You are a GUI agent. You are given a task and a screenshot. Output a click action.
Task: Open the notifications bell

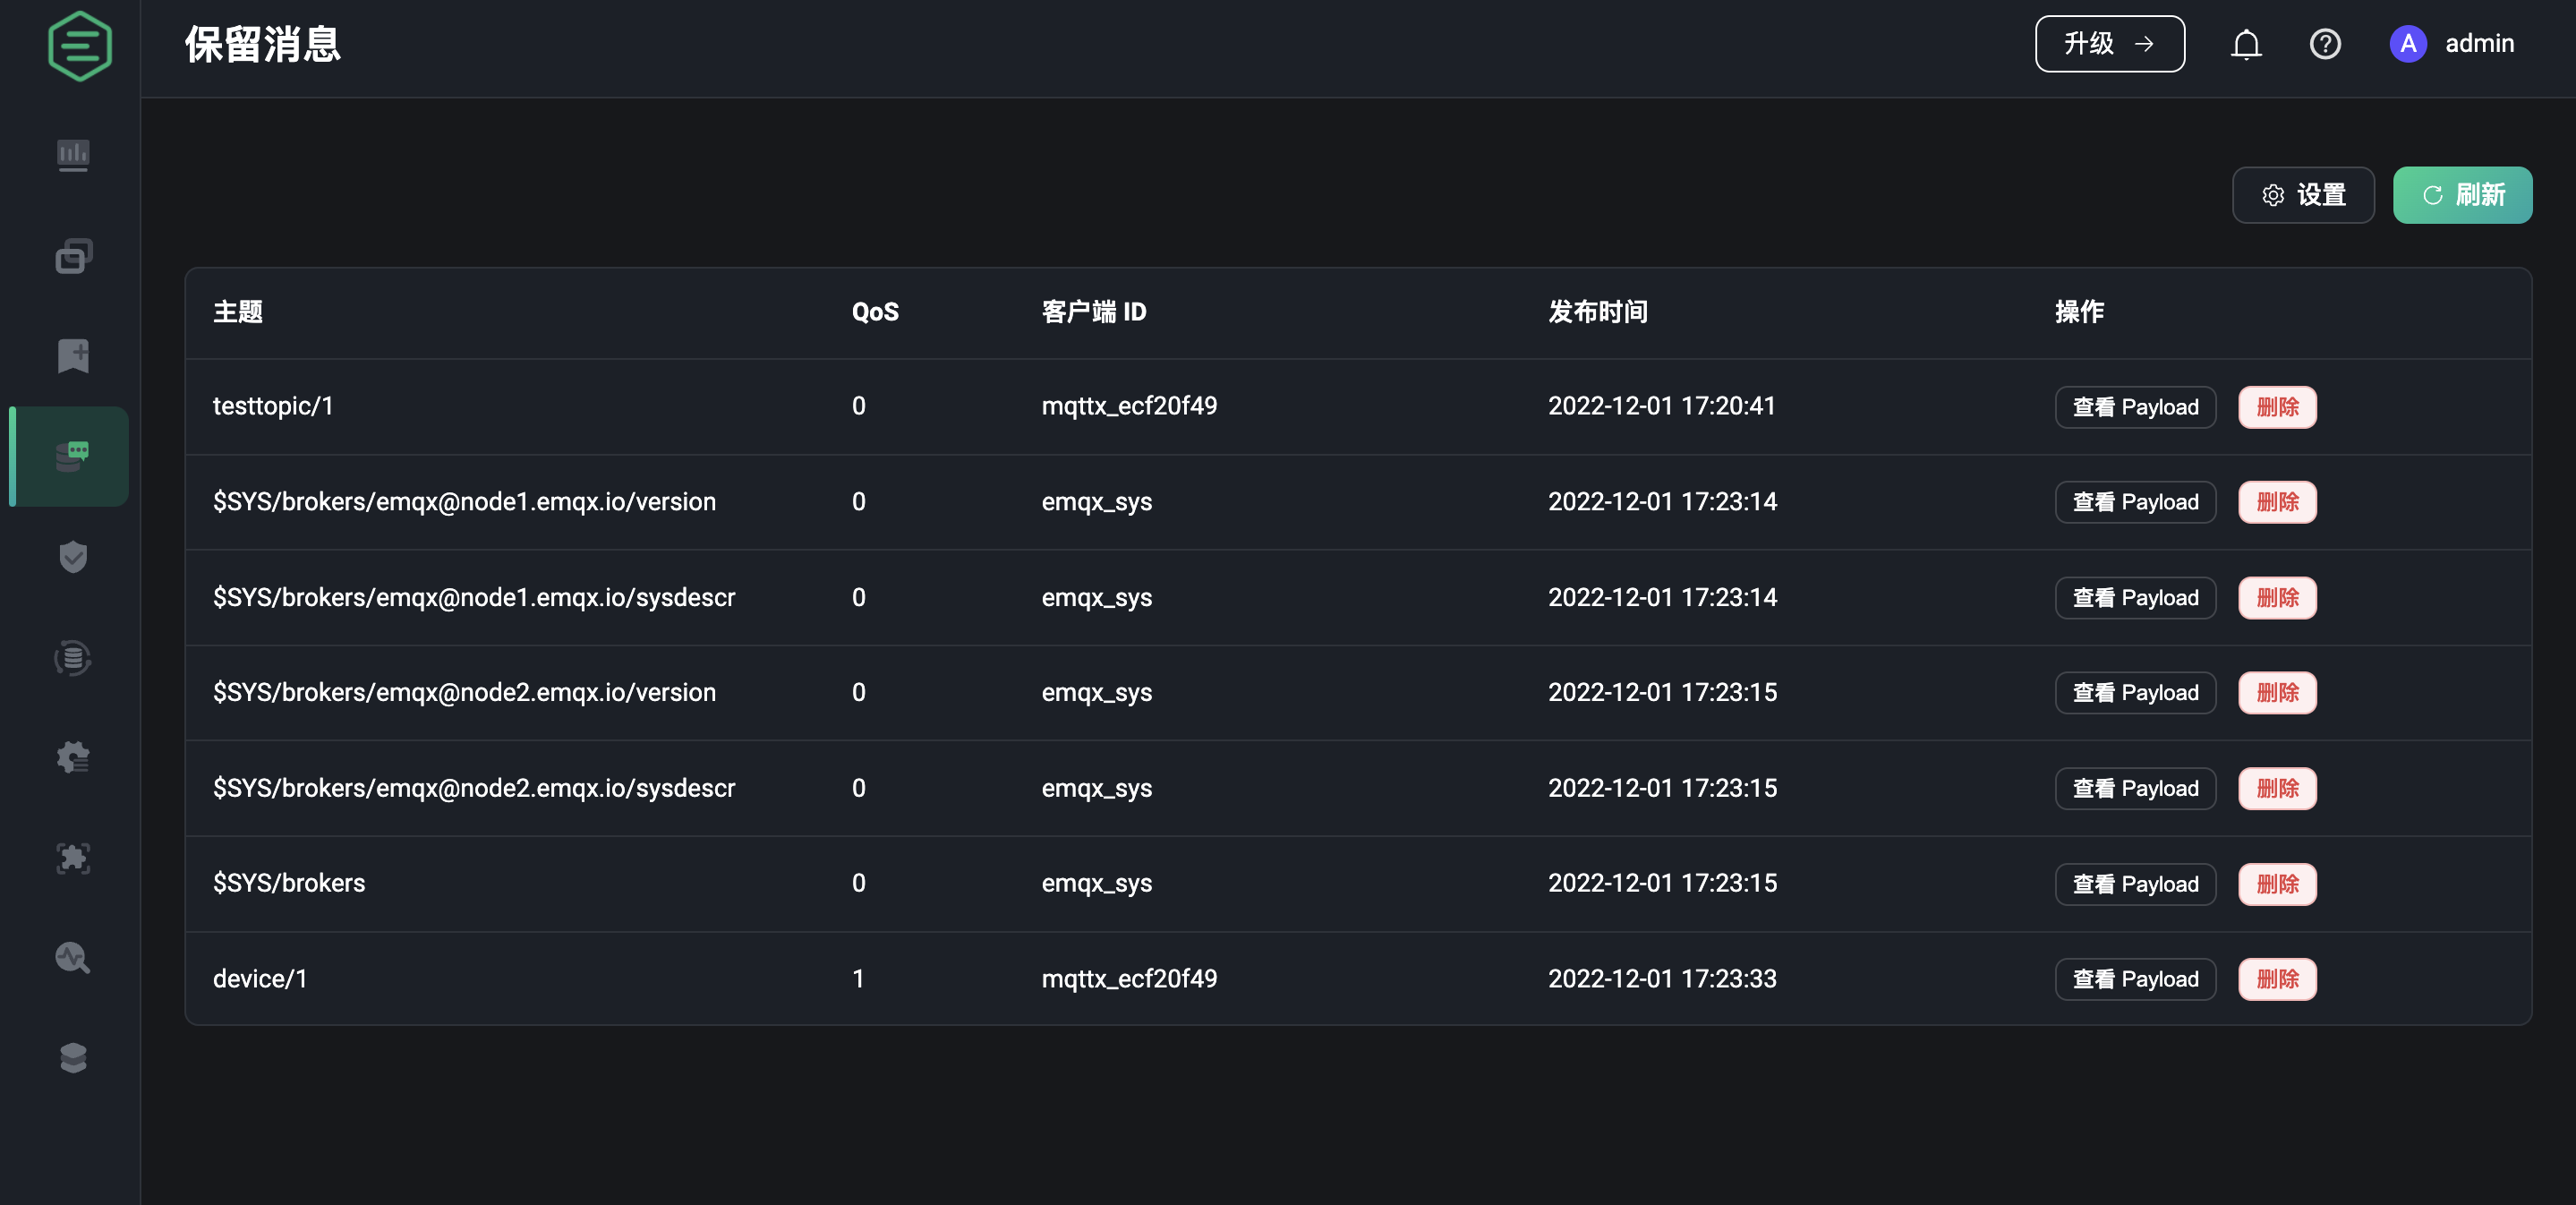coord(2246,44)
